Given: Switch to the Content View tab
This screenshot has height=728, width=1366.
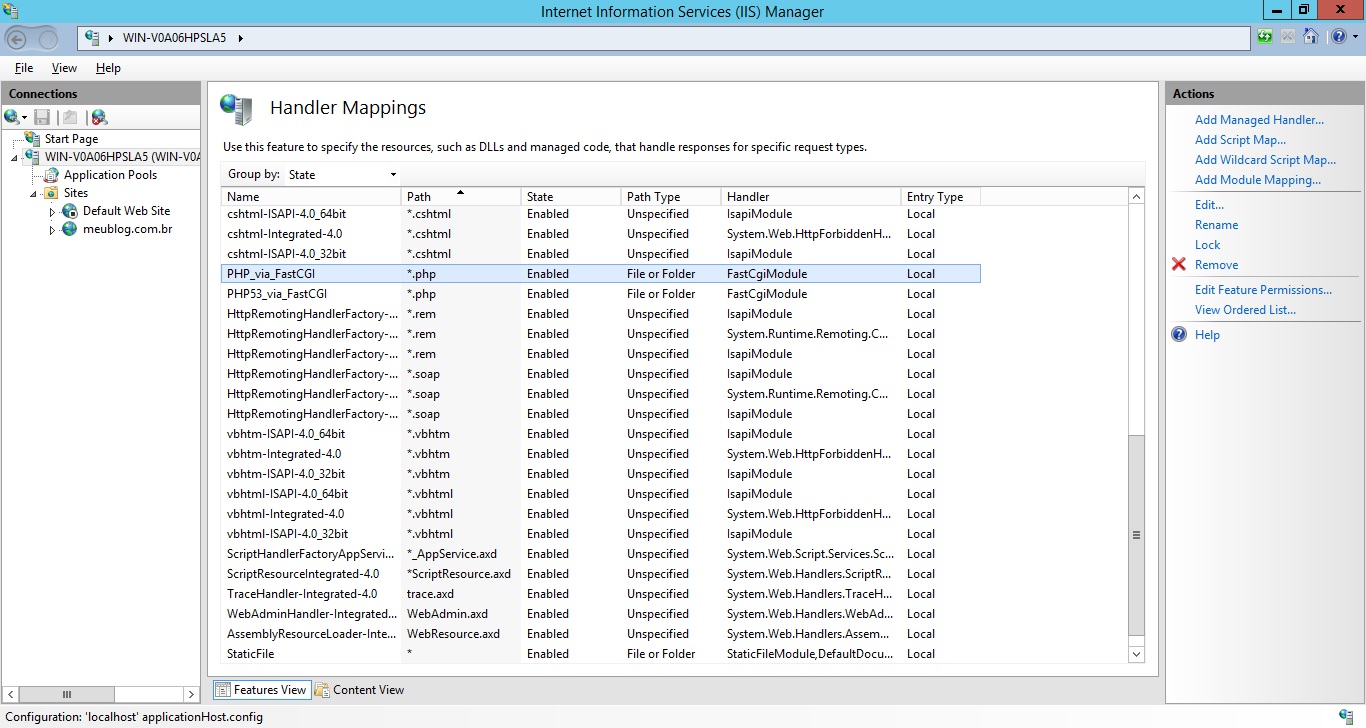Looking at the screenshot, I should [x=359, y=690].
